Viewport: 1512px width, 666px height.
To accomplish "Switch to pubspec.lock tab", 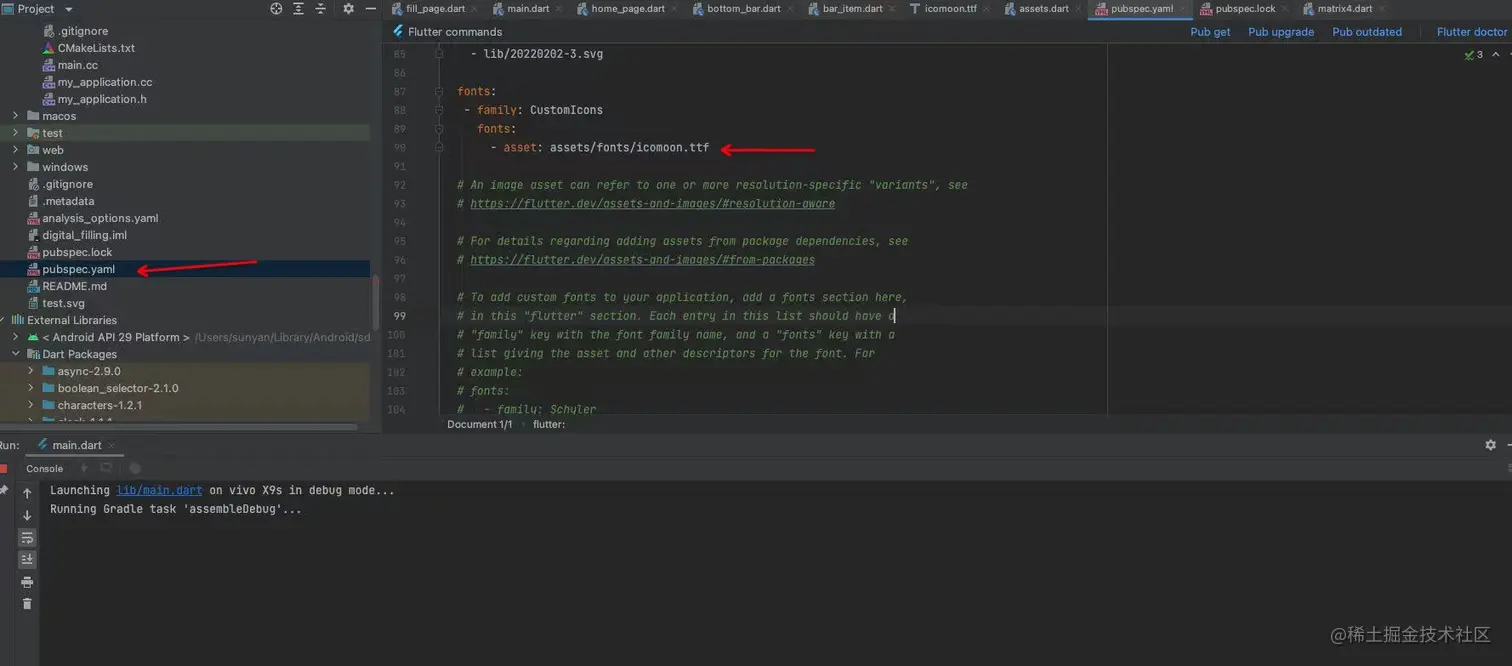I will 1245,9.
